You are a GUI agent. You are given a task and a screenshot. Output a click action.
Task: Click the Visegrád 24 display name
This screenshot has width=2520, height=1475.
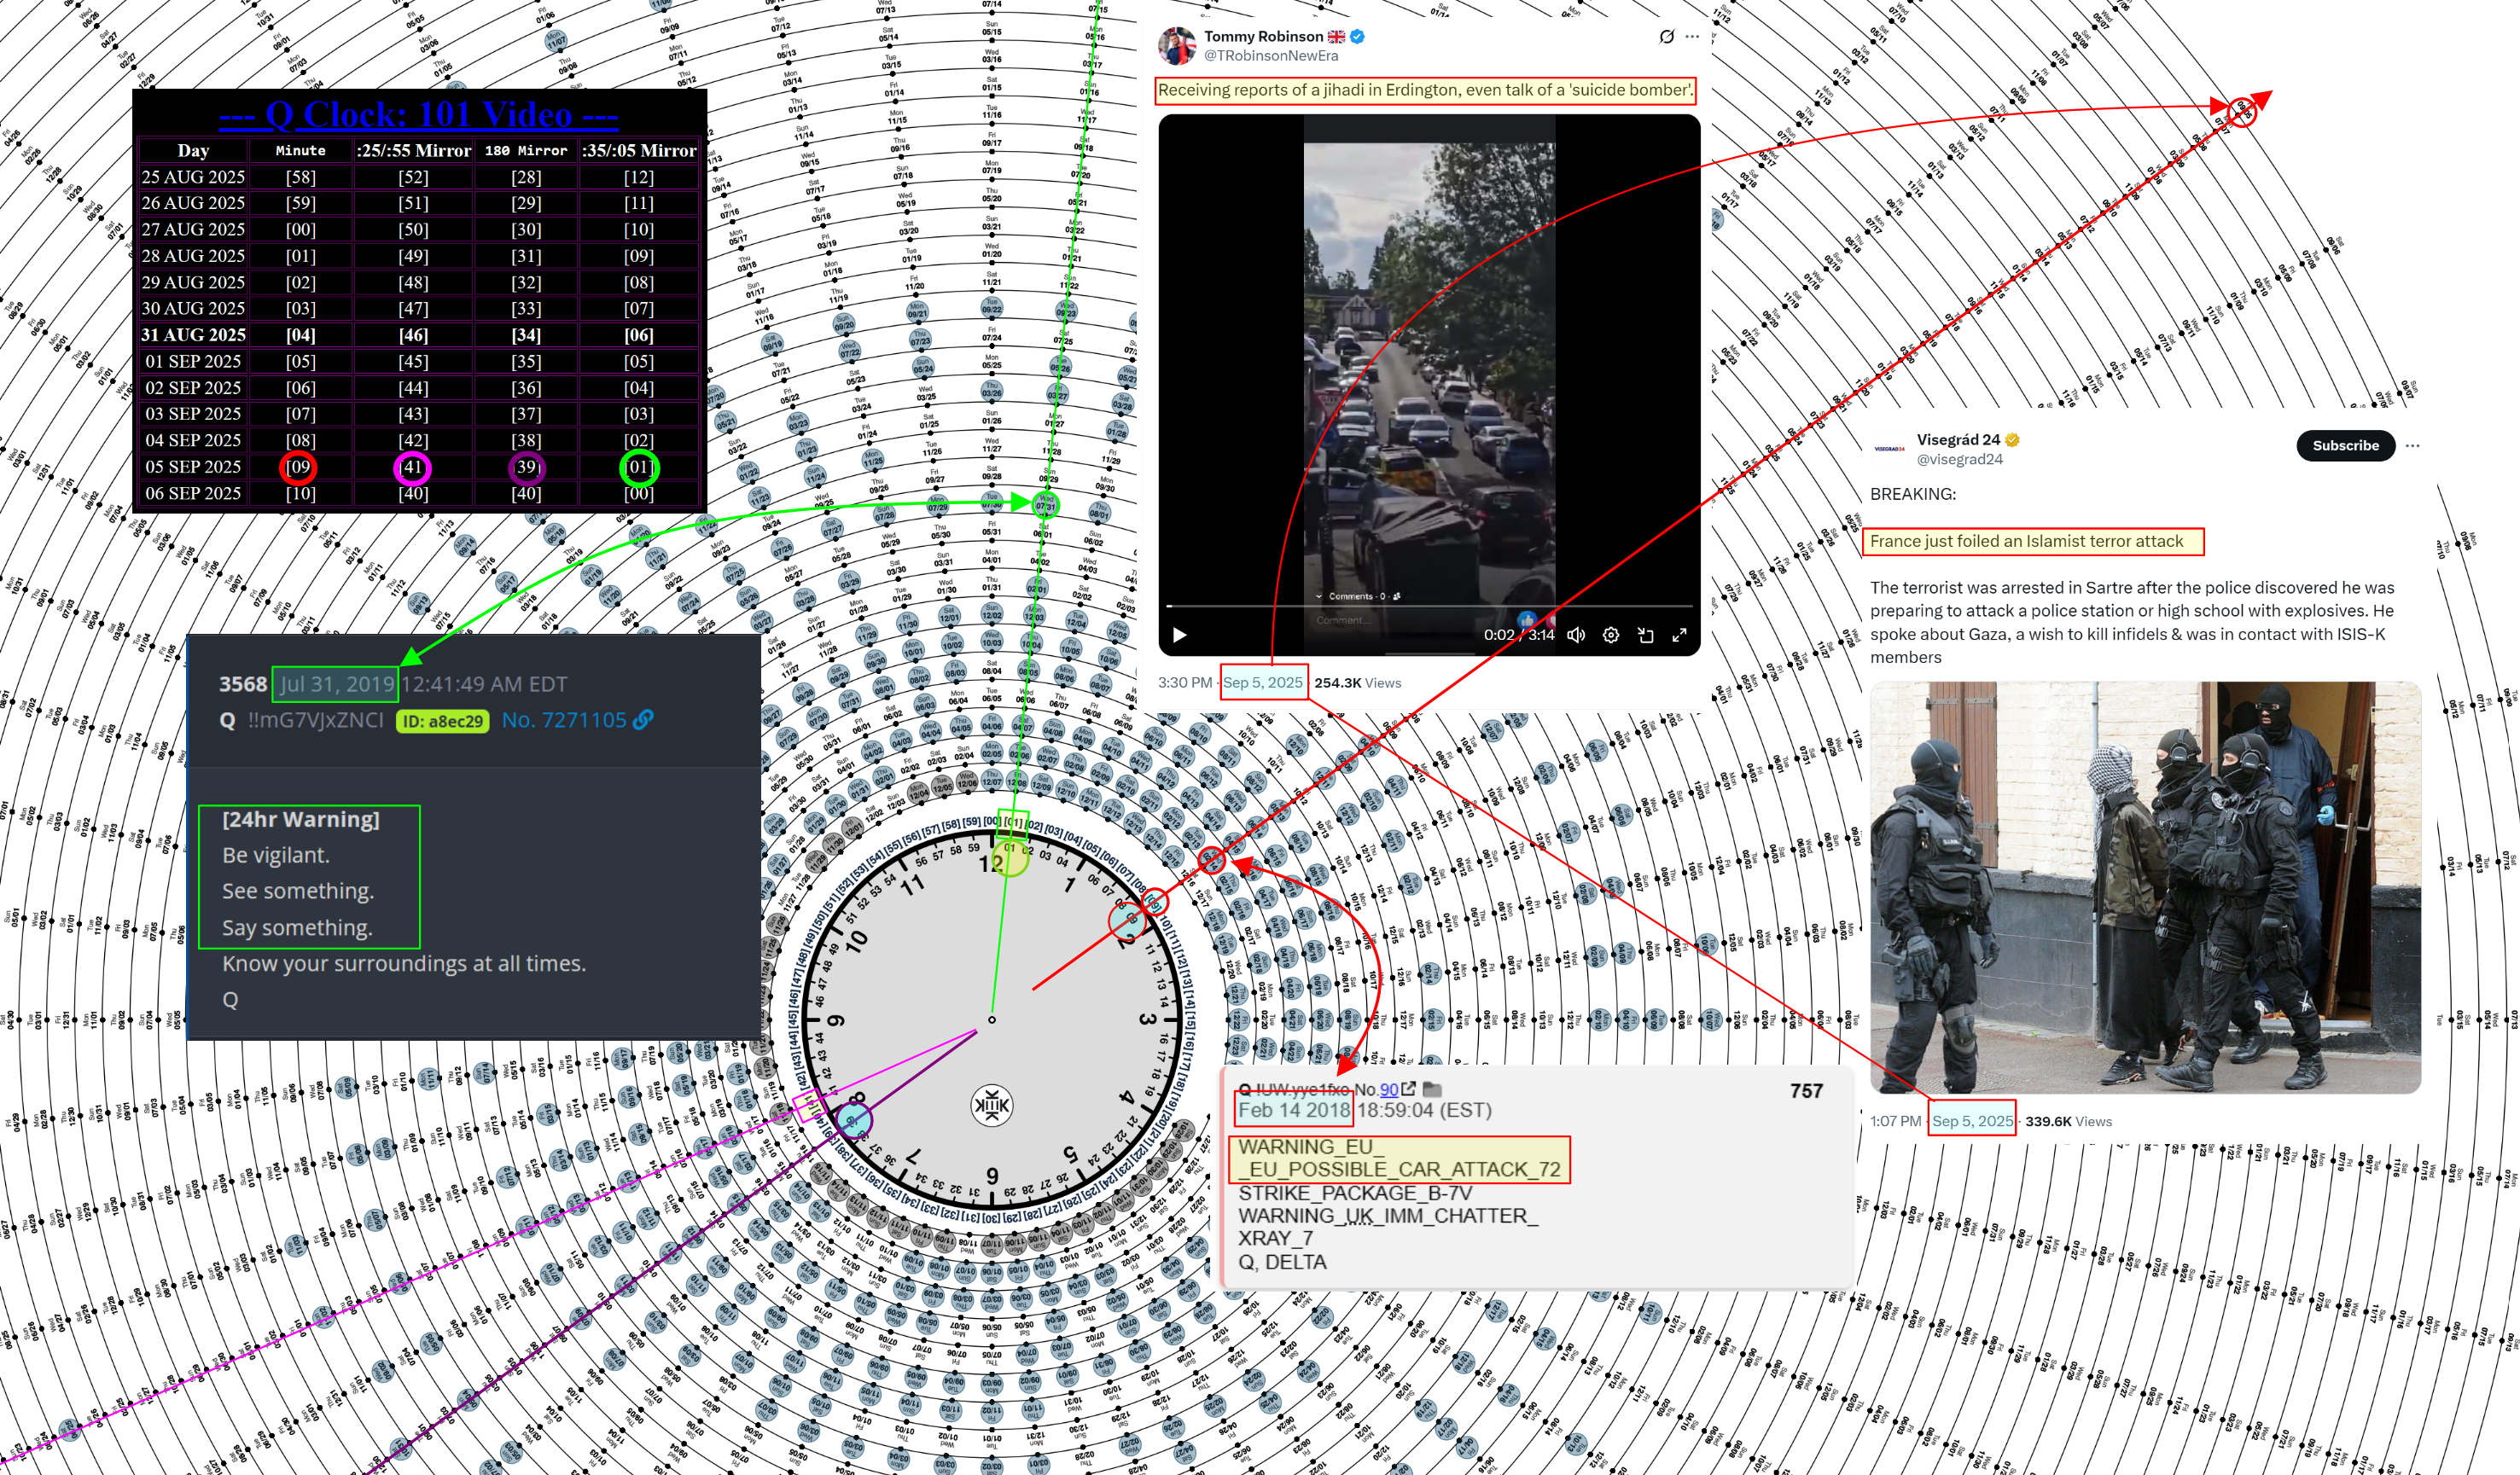click(1958, 440)
